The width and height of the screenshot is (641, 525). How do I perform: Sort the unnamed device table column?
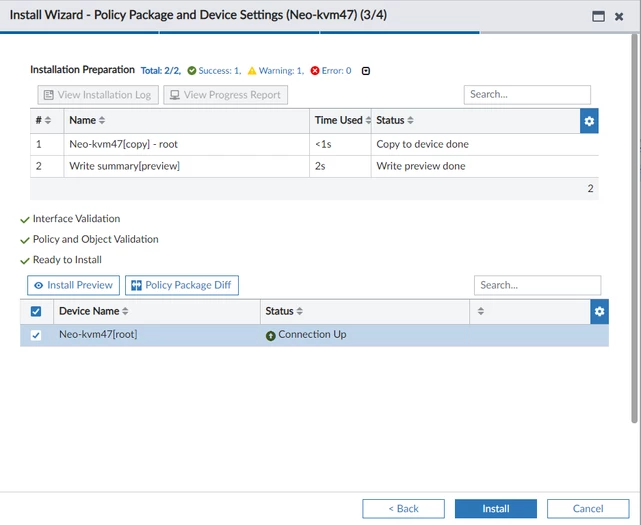click(481, 311)
